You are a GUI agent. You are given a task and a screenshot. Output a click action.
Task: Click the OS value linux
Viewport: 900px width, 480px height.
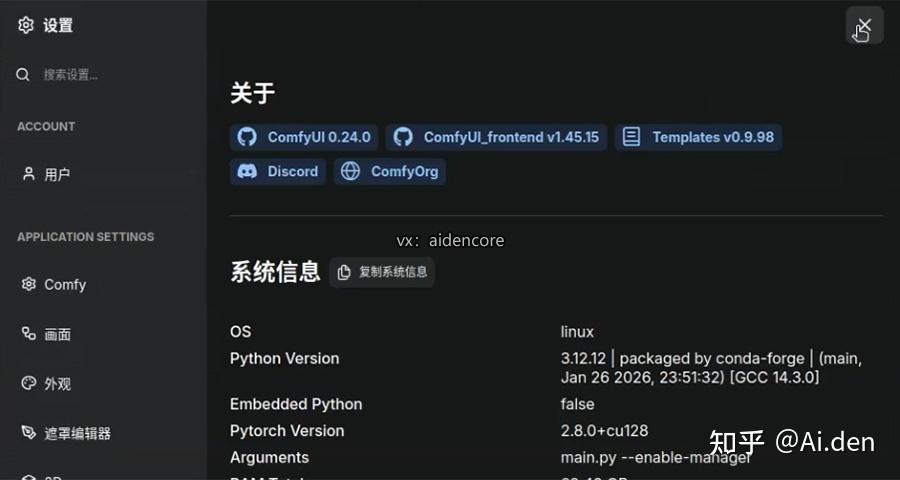[x=577, y=332]
